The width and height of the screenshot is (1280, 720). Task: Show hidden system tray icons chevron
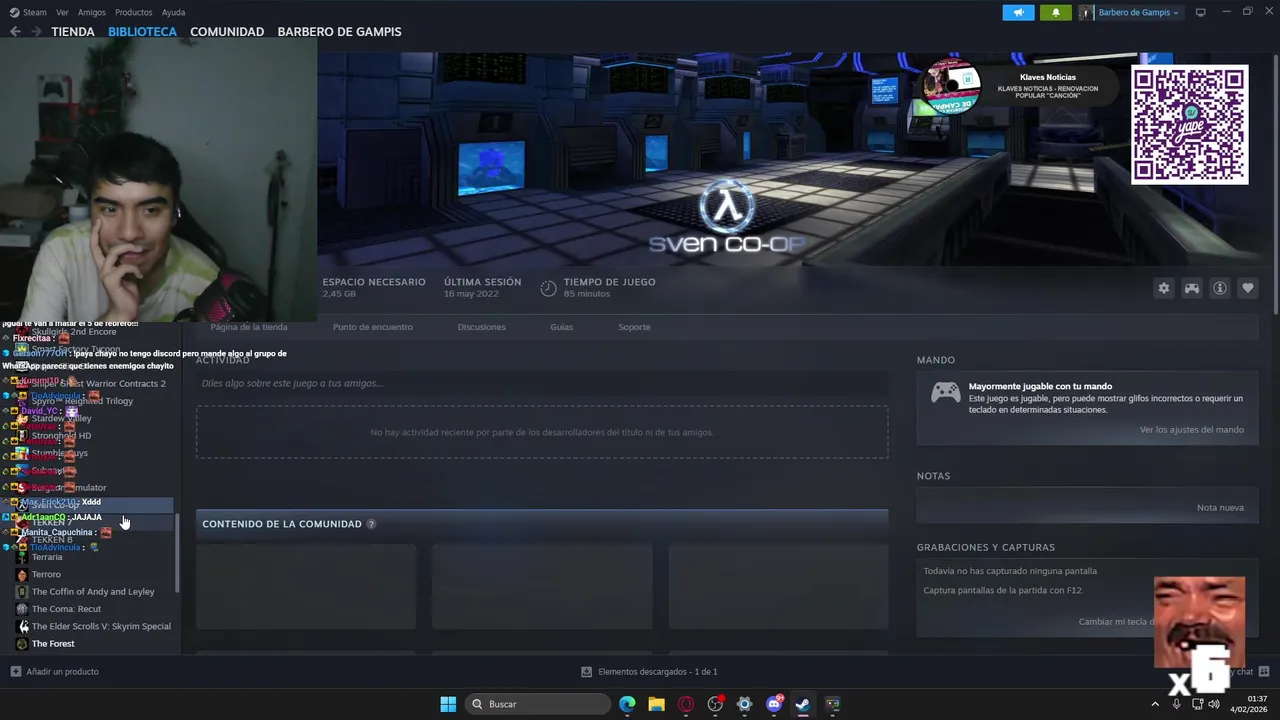1155,704
